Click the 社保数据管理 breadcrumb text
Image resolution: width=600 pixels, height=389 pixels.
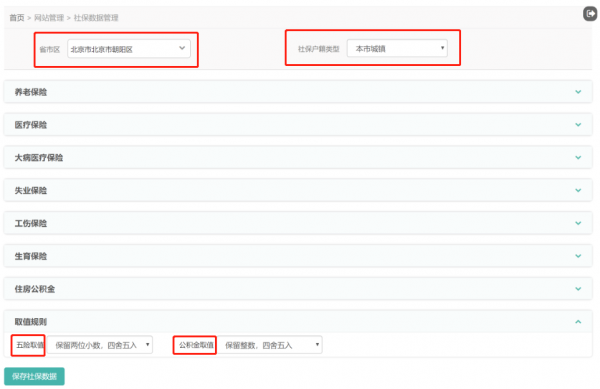click(96, 18)
